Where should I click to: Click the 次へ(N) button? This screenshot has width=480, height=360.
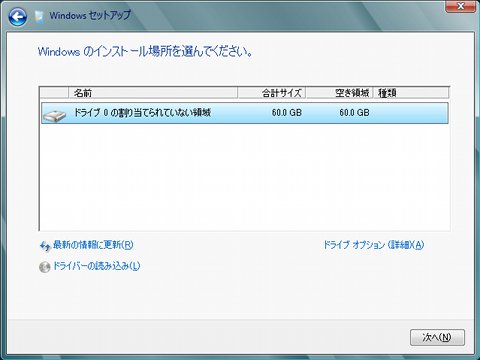pyautogui.click(x=437, y=337)
